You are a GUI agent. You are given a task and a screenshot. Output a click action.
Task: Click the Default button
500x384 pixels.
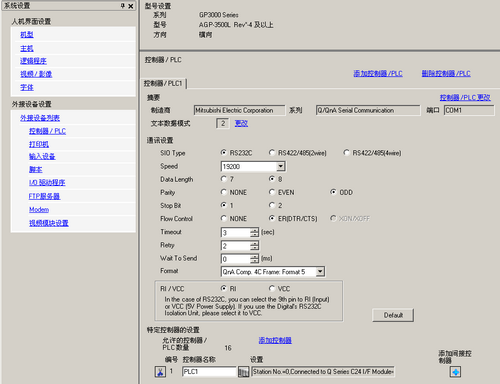(393, 315)
